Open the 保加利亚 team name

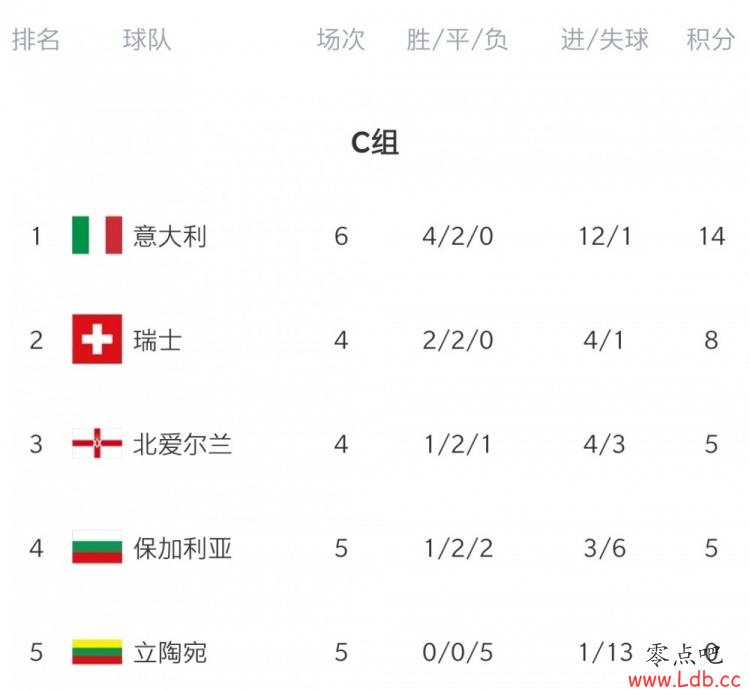(182, 548)
